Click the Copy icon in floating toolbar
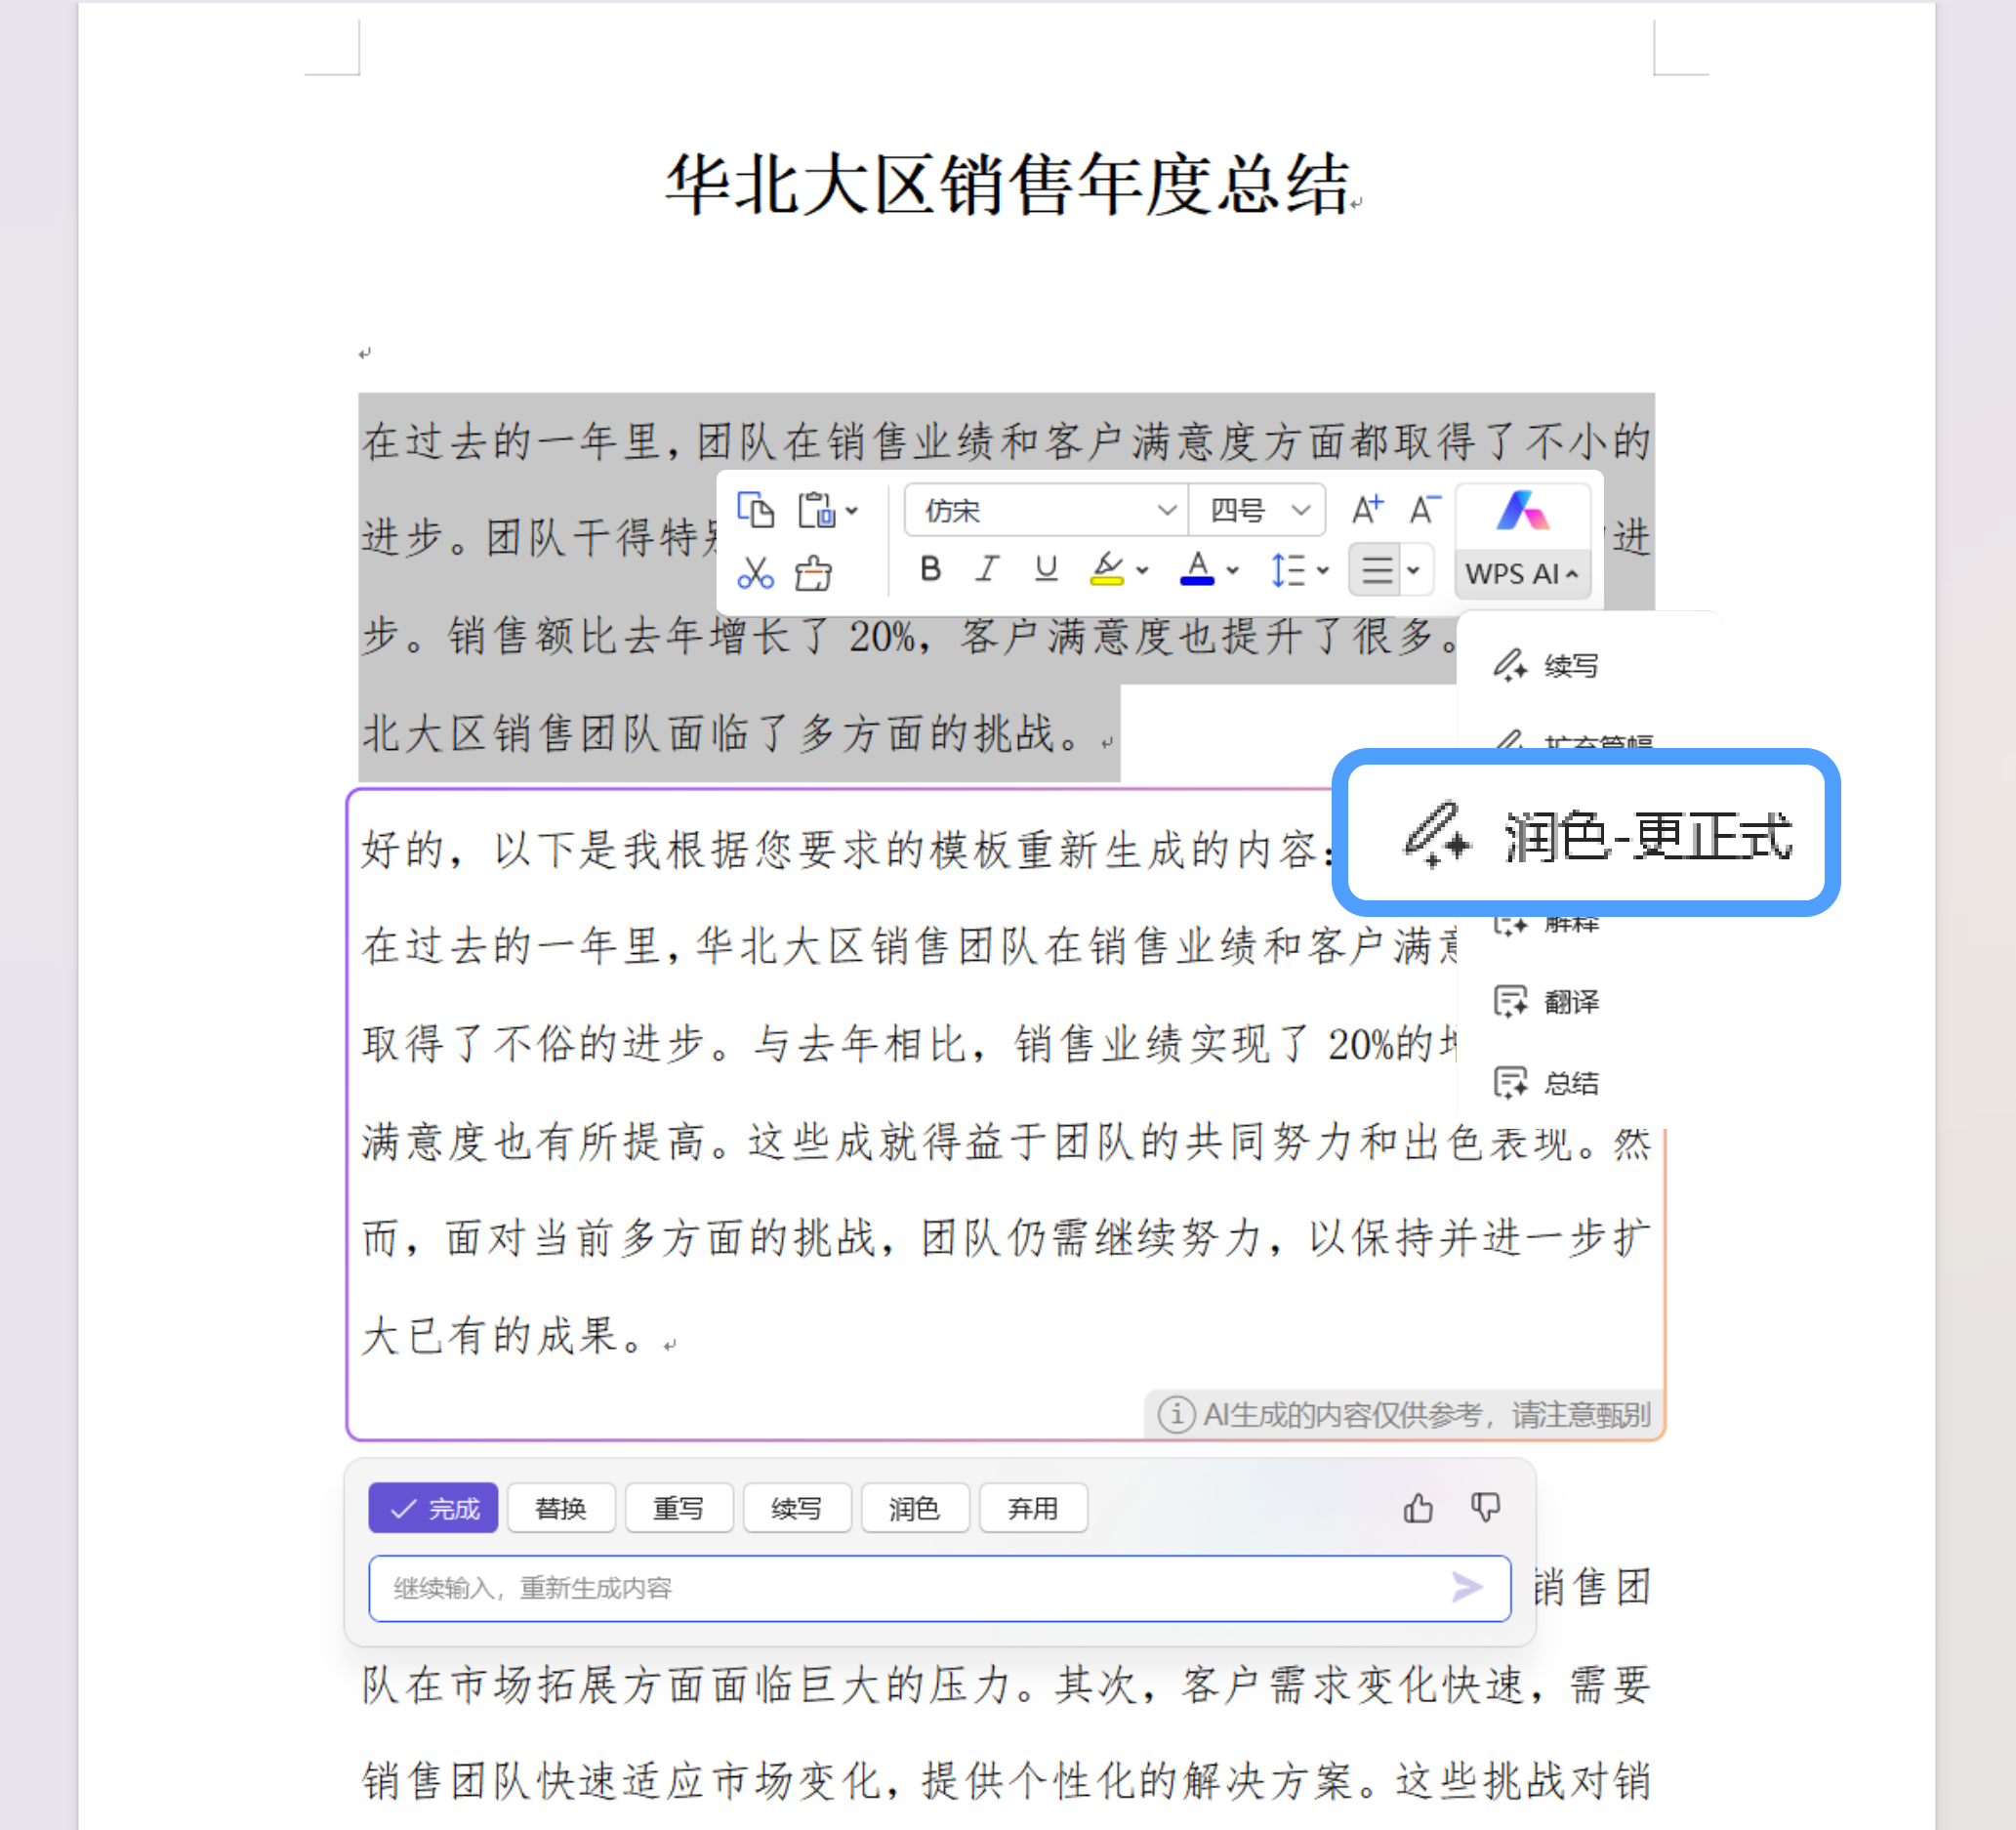Screen dimensions: 2016x1830 755,510
